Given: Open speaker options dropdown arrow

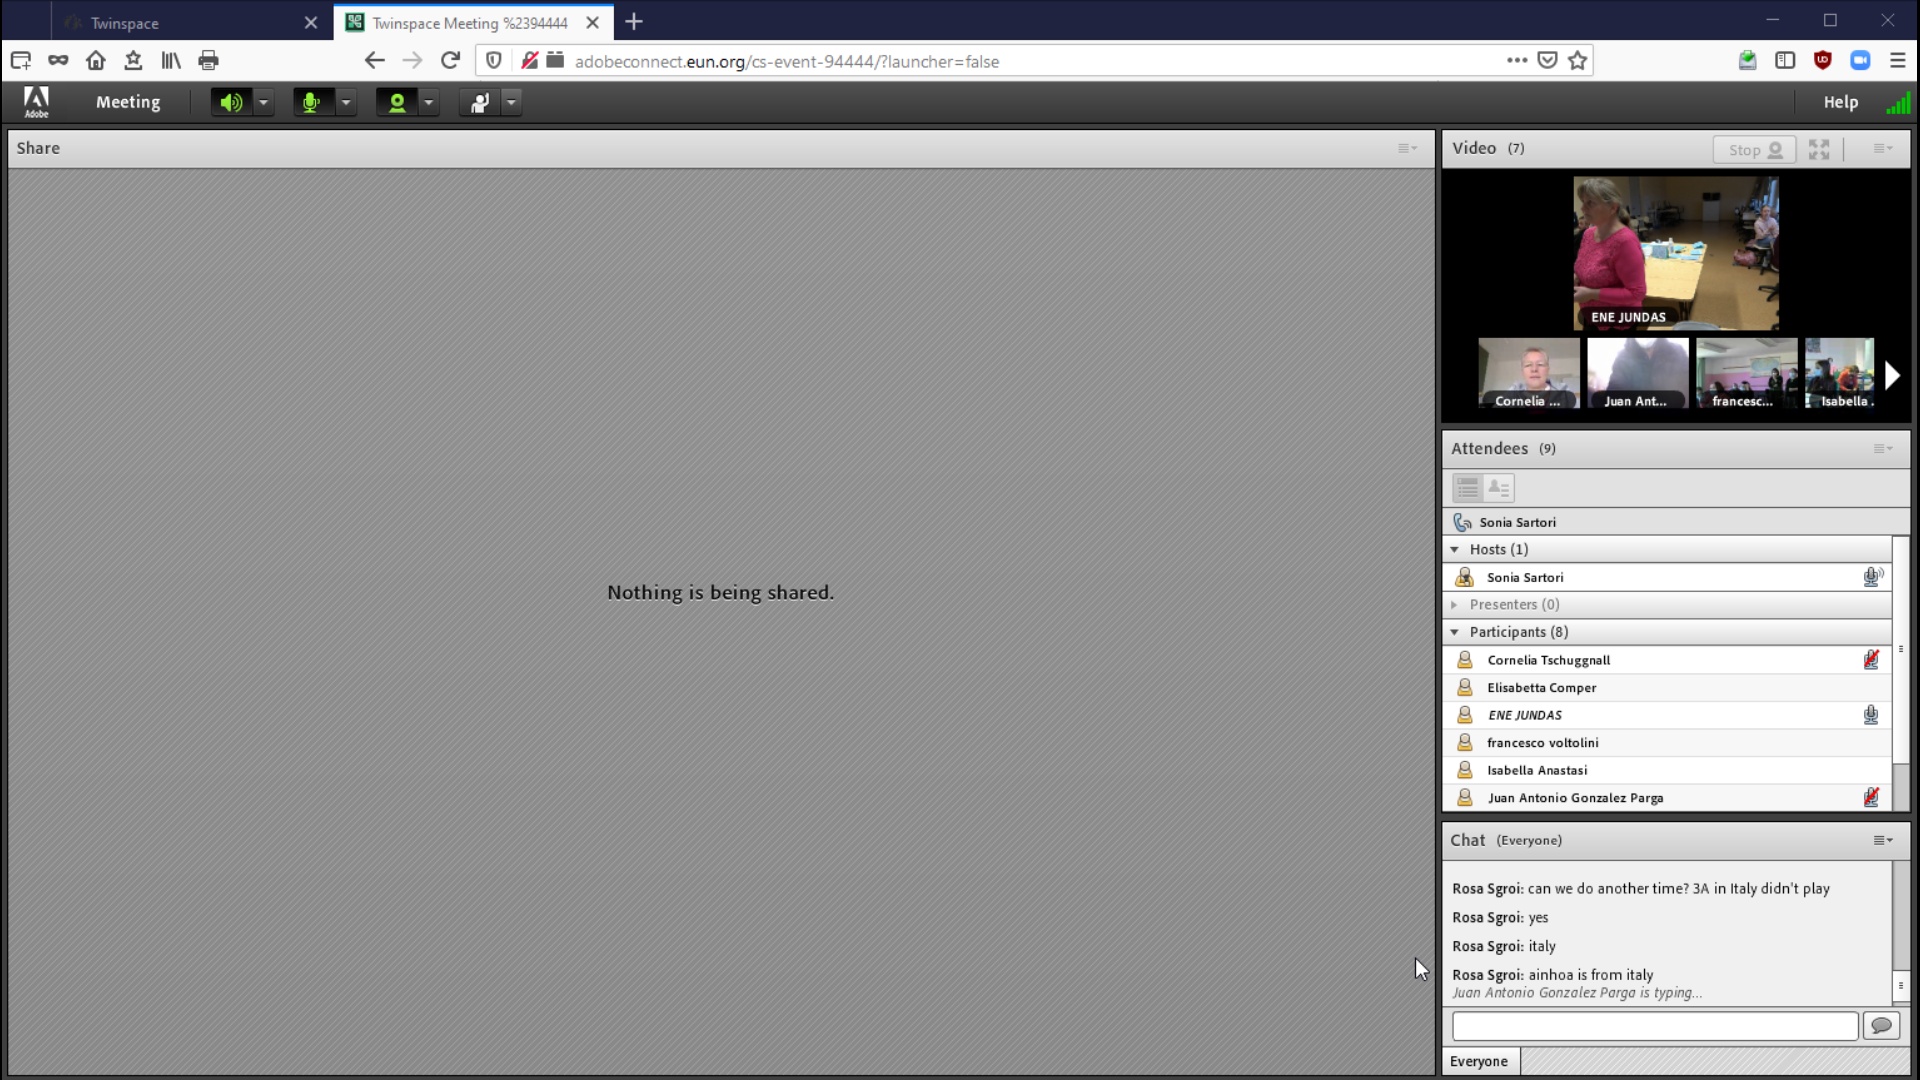Looking at the screenshot, I should (x=263, y=102).
